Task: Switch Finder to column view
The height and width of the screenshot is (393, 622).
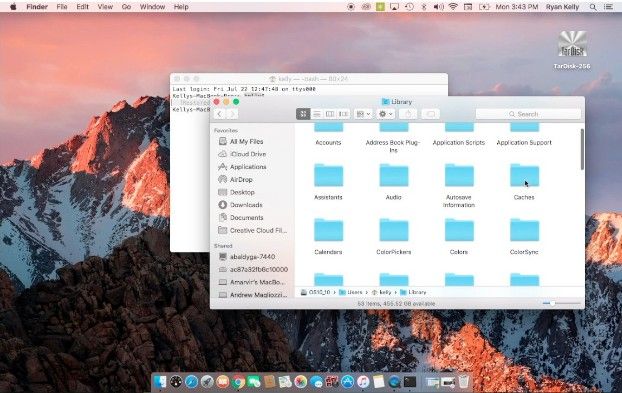Action: pos(330,114)
